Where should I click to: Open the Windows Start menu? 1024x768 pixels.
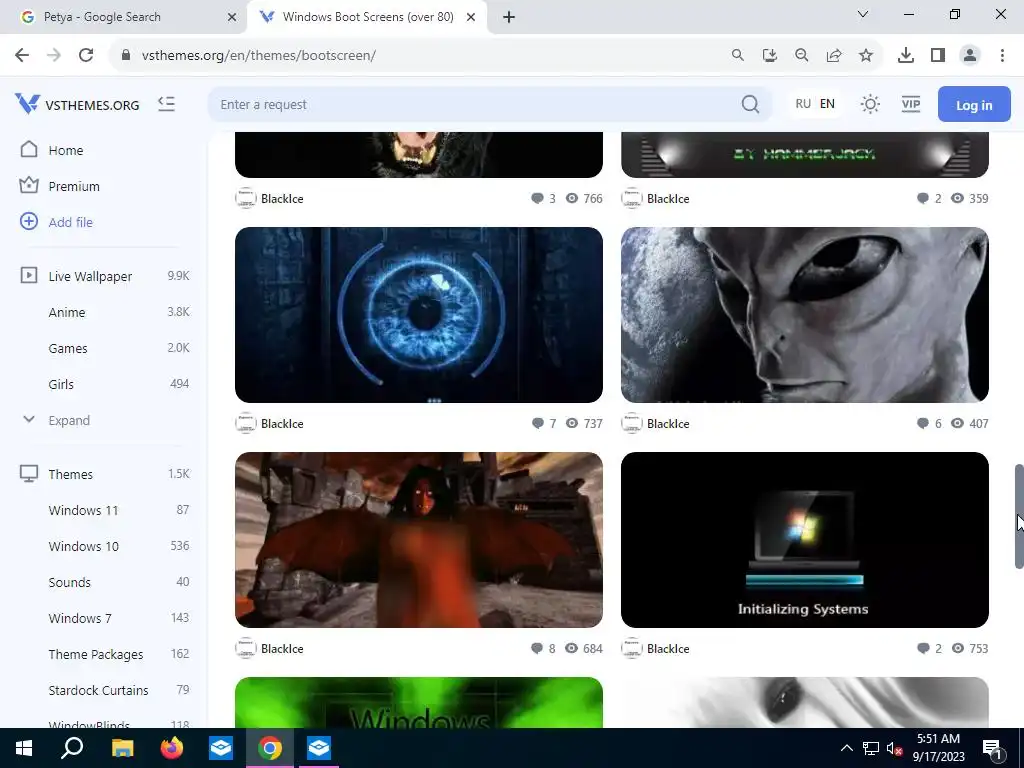pyautogui.click(x=24, y=748)
